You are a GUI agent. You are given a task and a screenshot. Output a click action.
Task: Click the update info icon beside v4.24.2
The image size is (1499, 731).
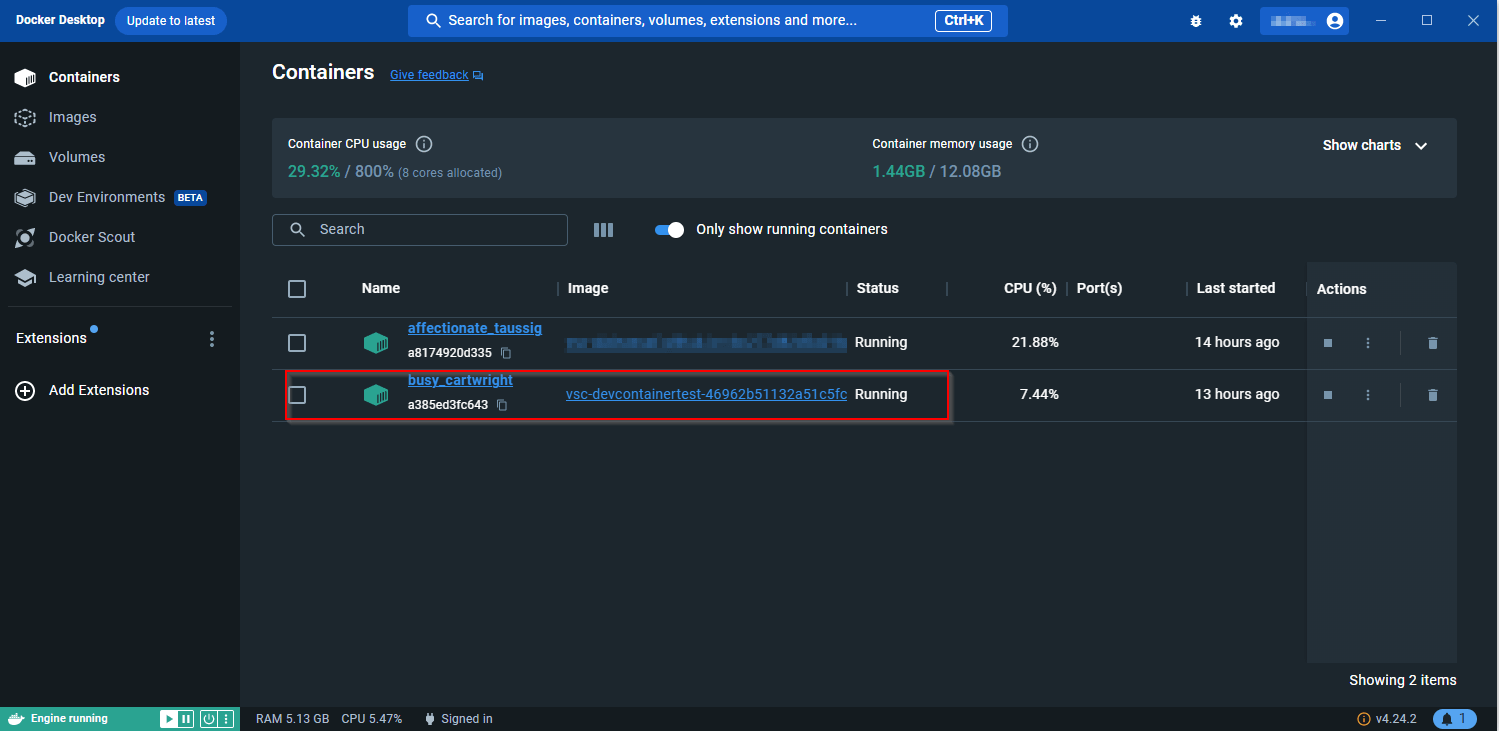pyautogui.click(x=1363, y=719)
